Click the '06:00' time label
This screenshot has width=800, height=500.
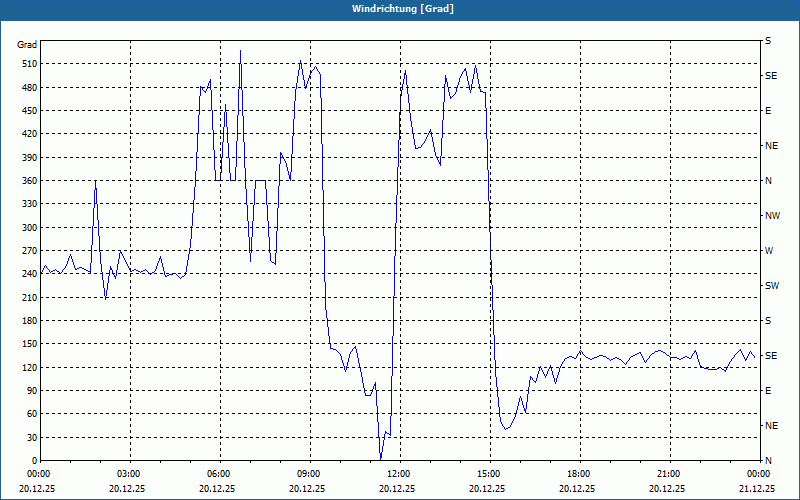[x=220, y=474]
